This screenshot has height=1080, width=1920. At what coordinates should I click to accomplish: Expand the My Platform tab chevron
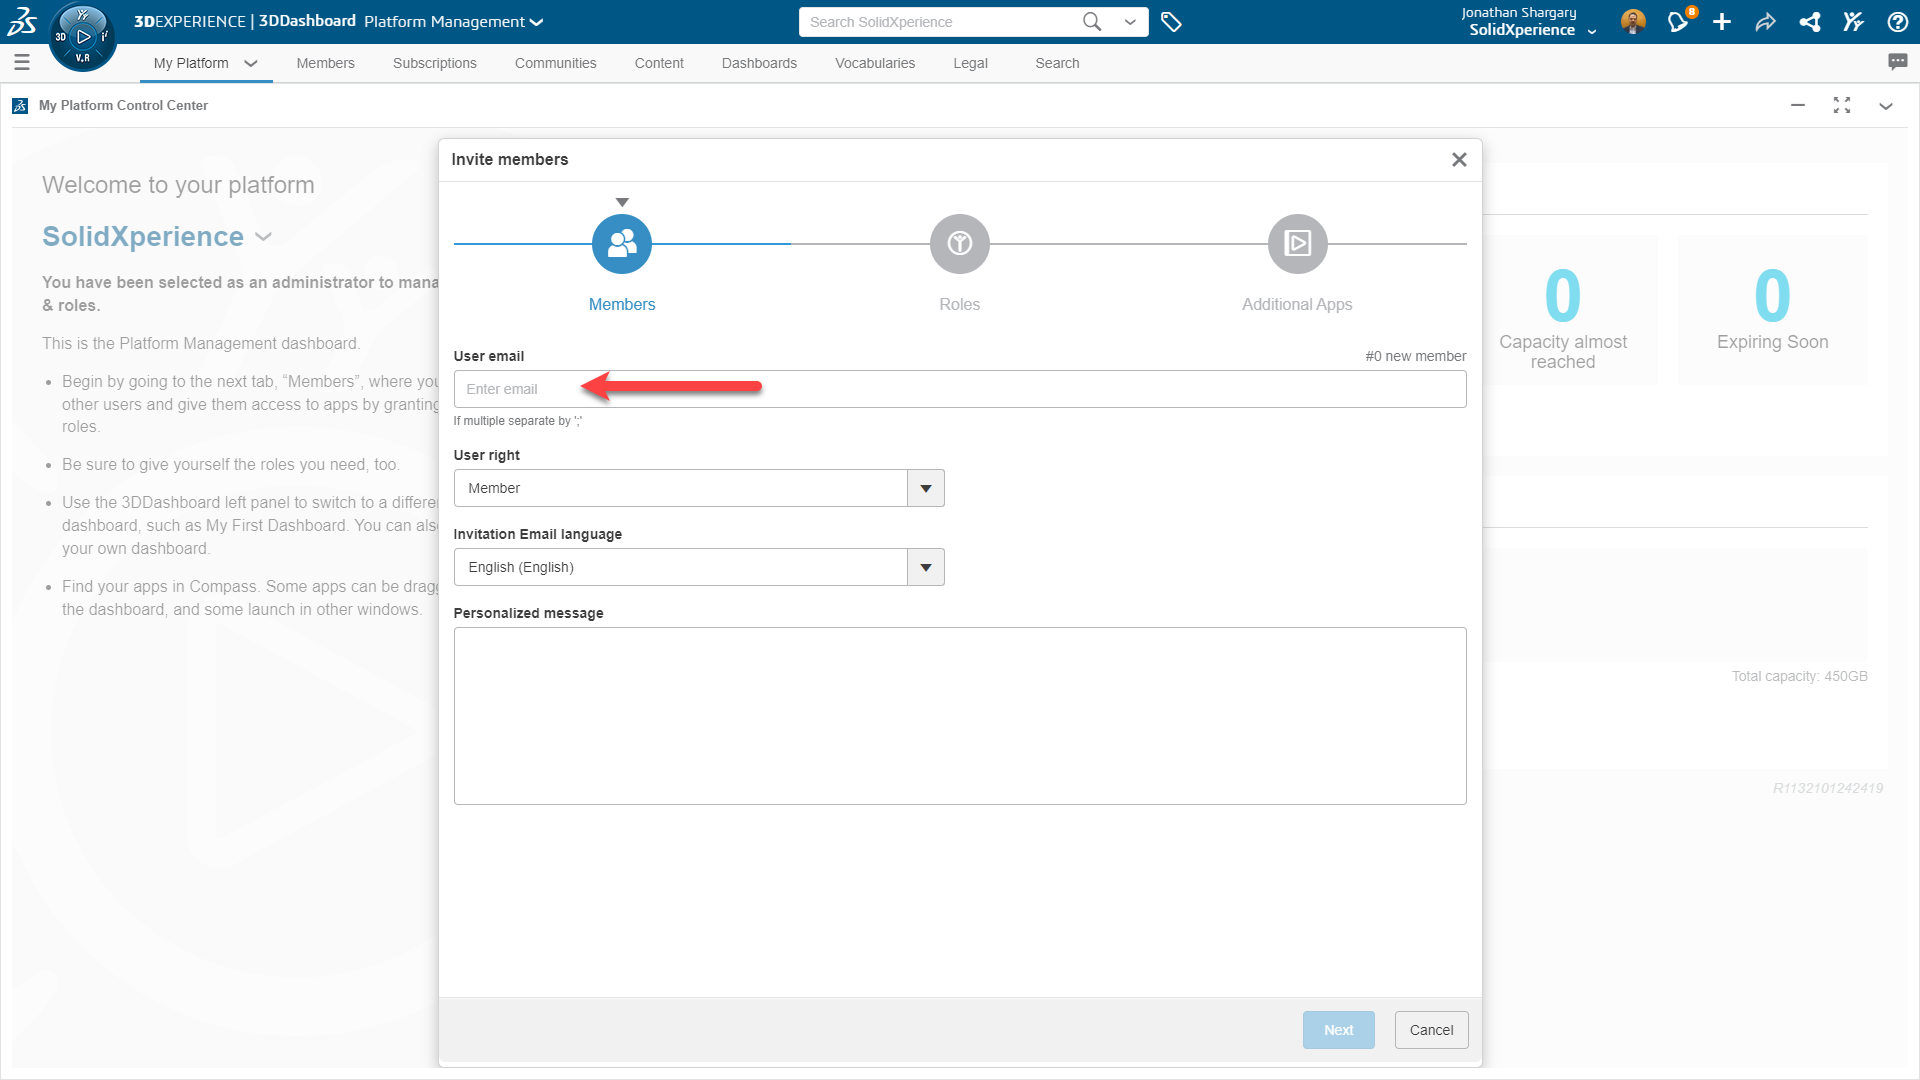[x=251, y=63]
